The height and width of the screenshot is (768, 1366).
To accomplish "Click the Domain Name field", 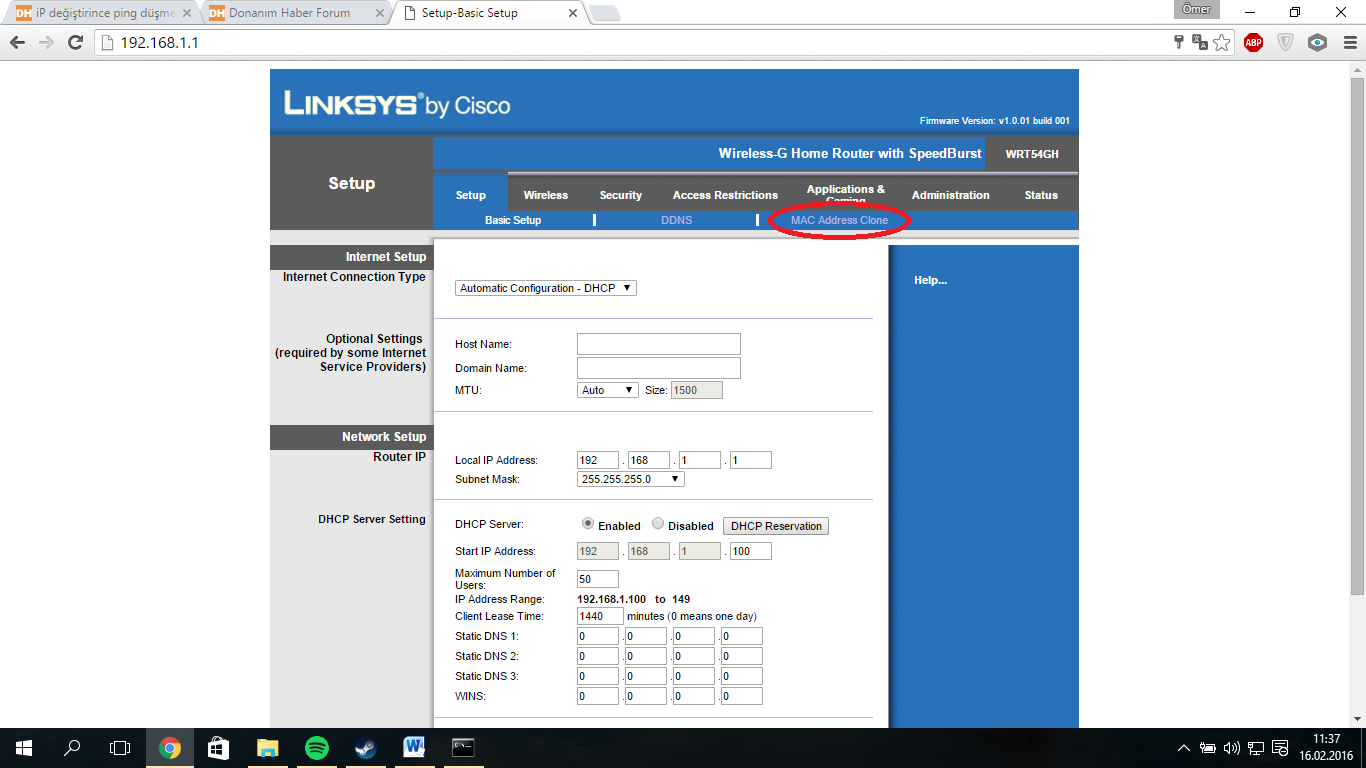I will tap(659, 368).
